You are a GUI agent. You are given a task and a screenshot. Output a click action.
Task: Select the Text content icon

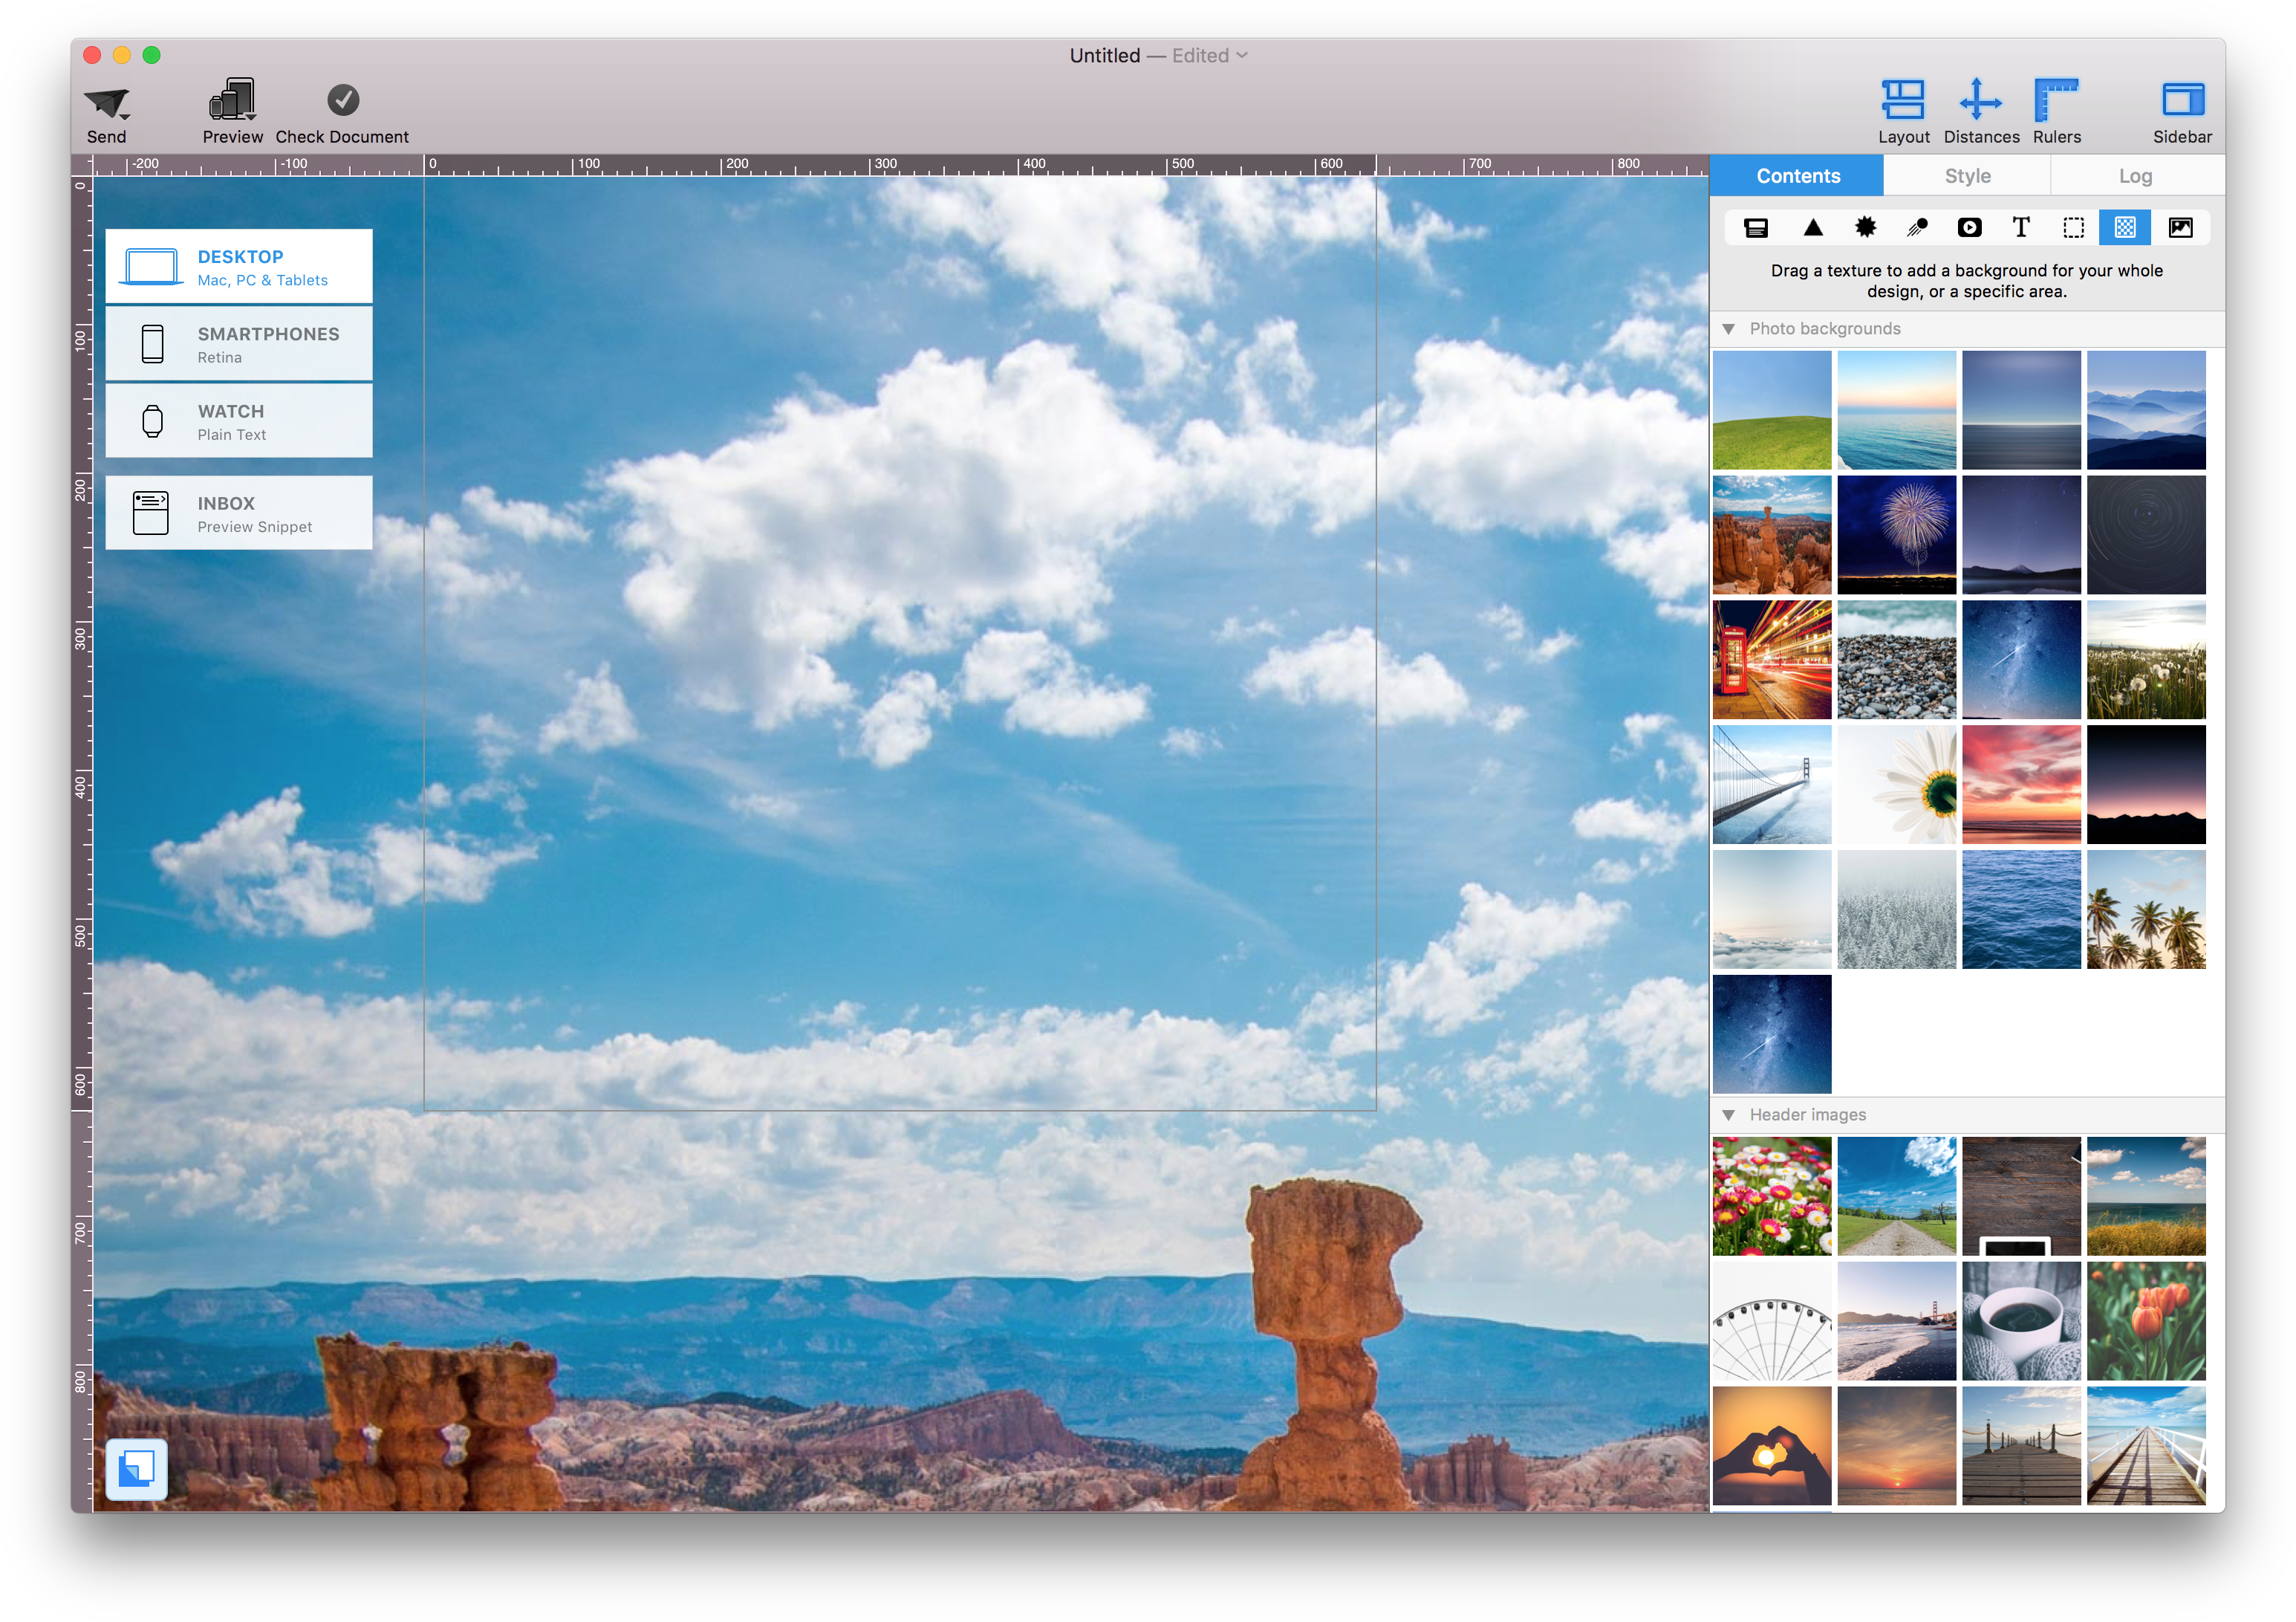click(x=2021, y=227)
